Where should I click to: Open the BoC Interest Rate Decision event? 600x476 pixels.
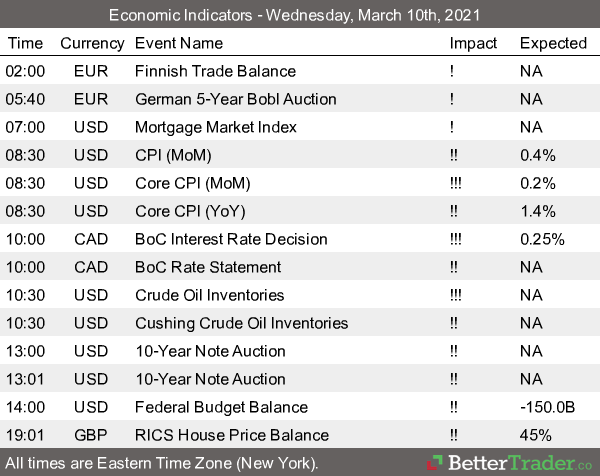click(x=231, y=239)
